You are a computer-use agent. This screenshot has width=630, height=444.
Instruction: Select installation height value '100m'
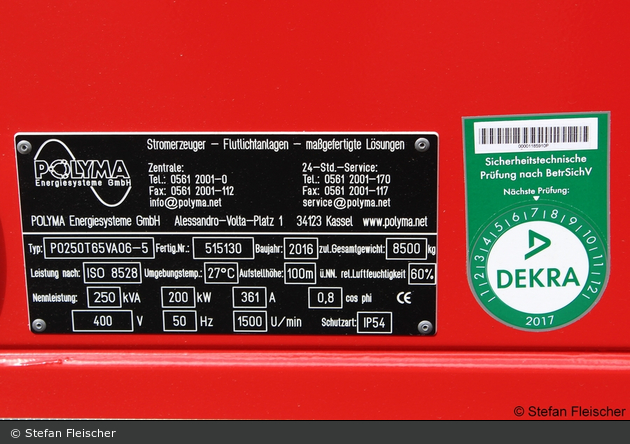300,274
